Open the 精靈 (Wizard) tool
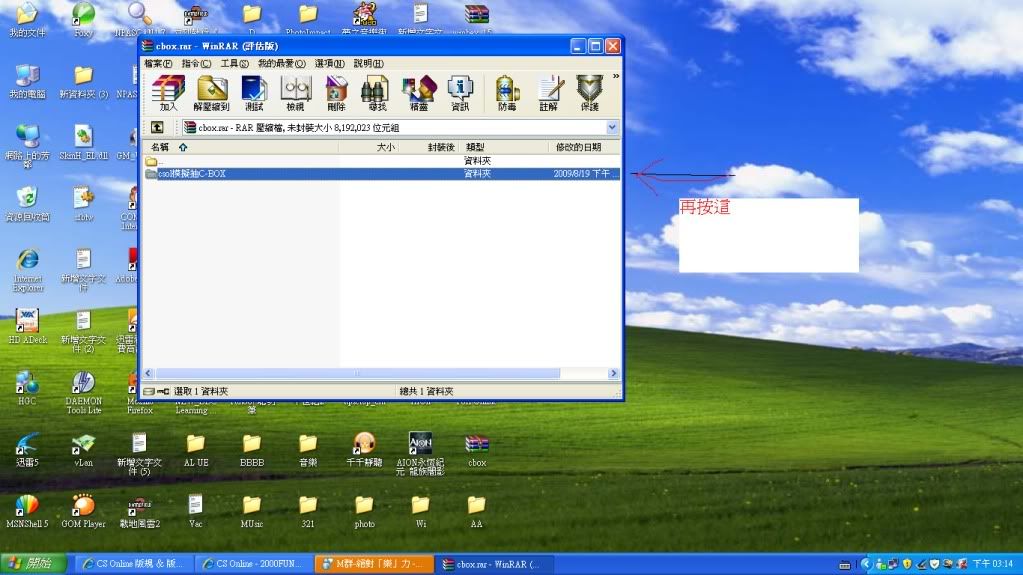Screen dimensions: 1023x575 [419, 92]
